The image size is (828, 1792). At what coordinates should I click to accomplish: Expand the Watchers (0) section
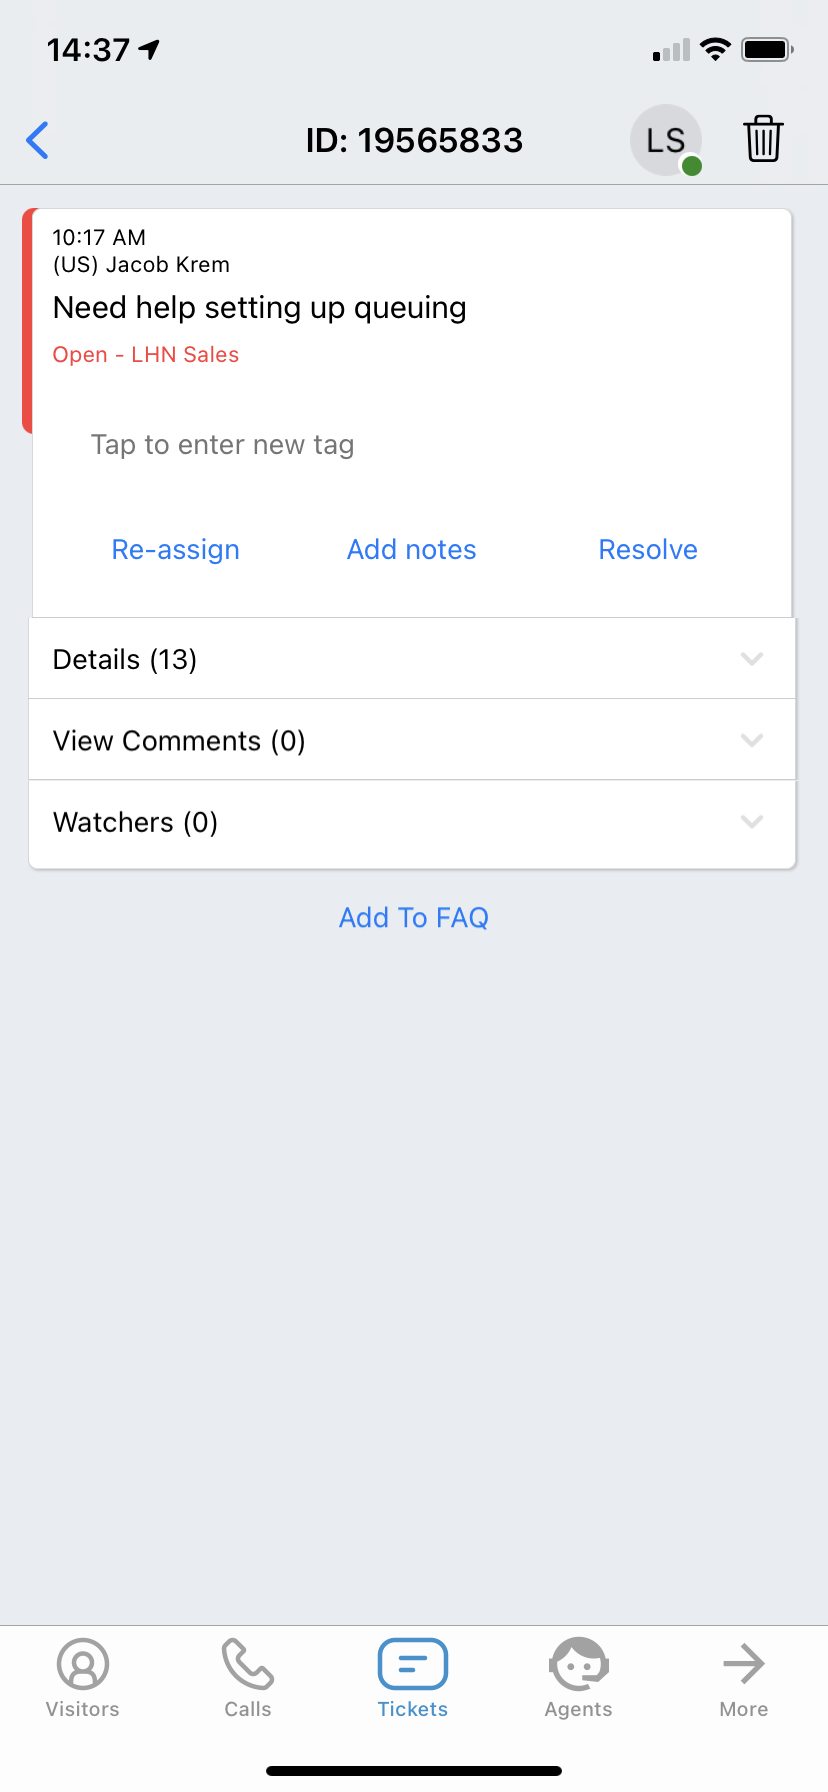coord(412,822)
